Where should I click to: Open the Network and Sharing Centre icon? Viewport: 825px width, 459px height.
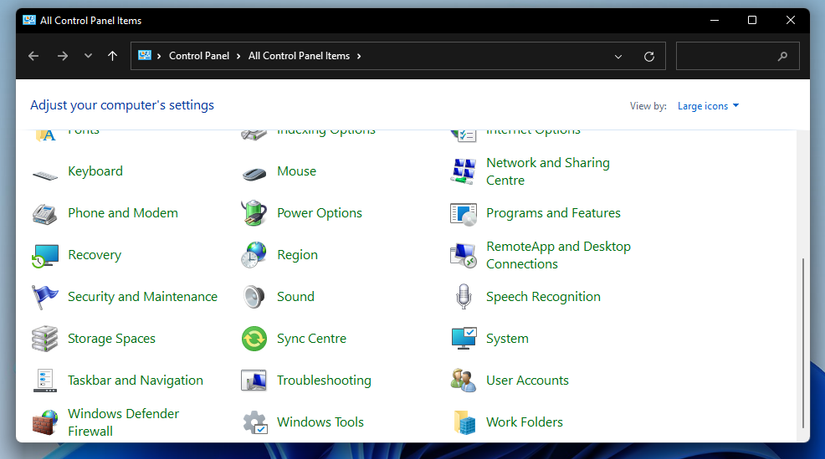(x=464, y=172)
